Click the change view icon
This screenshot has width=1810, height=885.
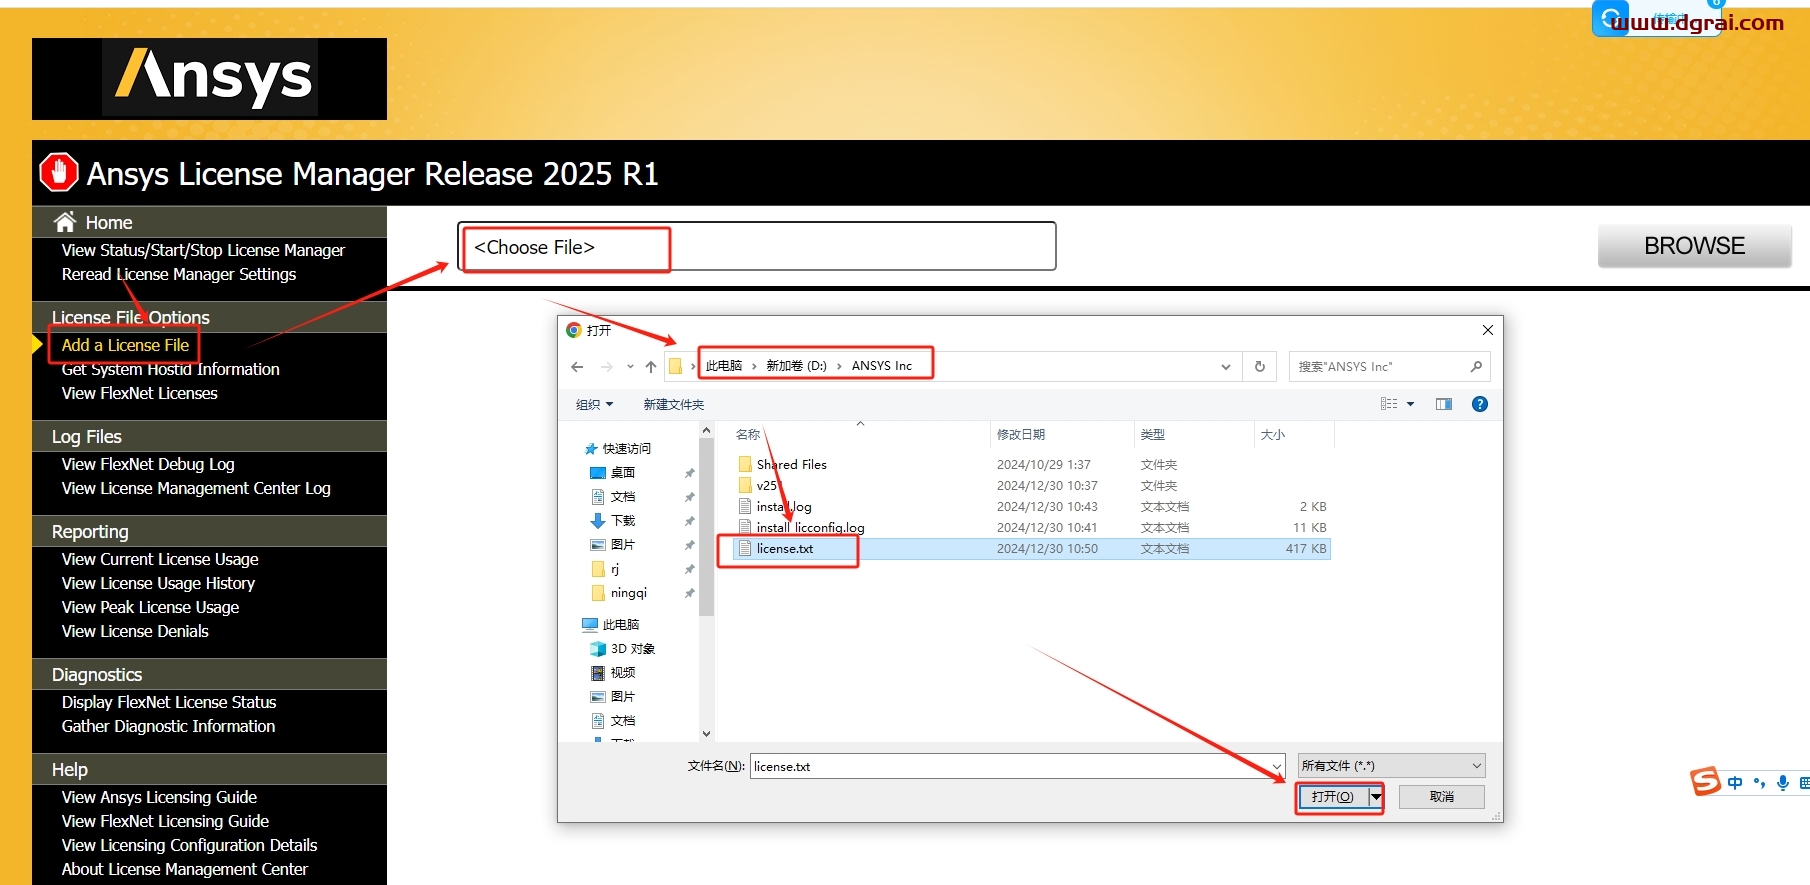1389,404
